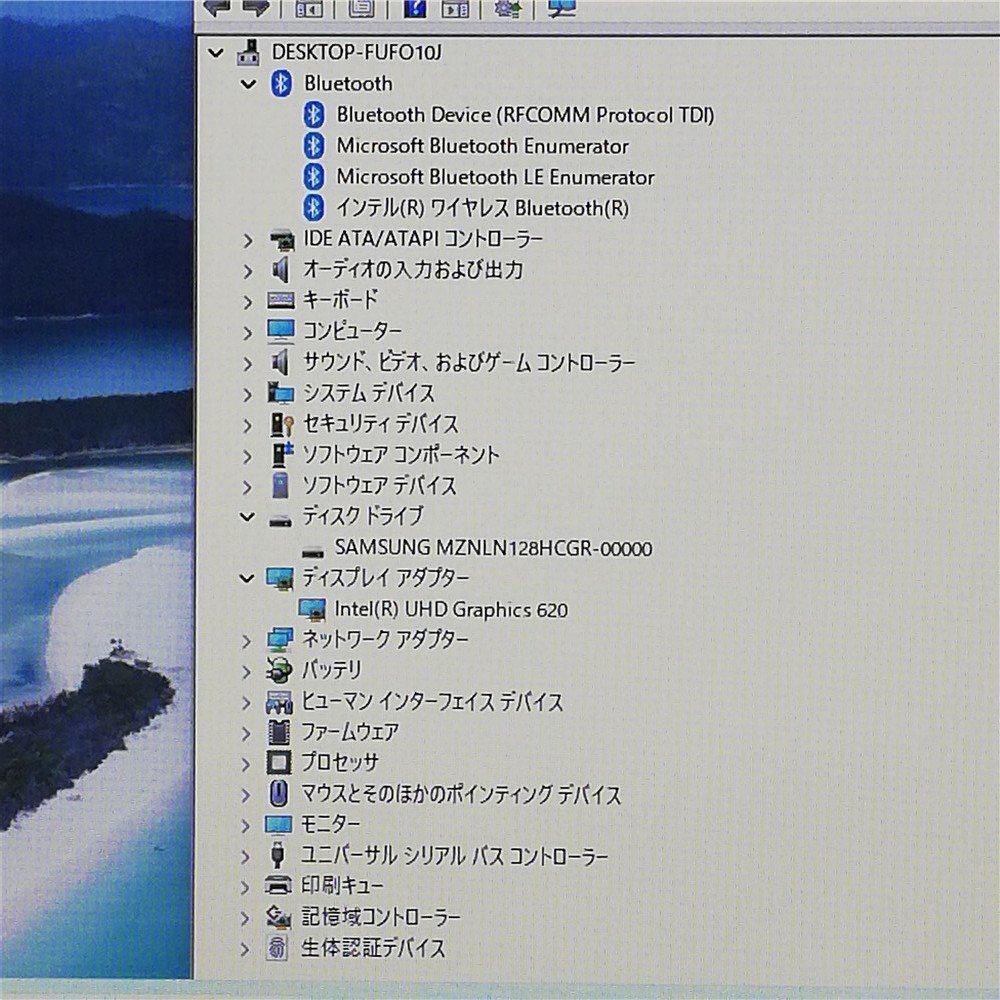Screen dimensions: 1000x1000
Task: Toggle the show/hide console tree toolbar icon
Action: (309, 8)
